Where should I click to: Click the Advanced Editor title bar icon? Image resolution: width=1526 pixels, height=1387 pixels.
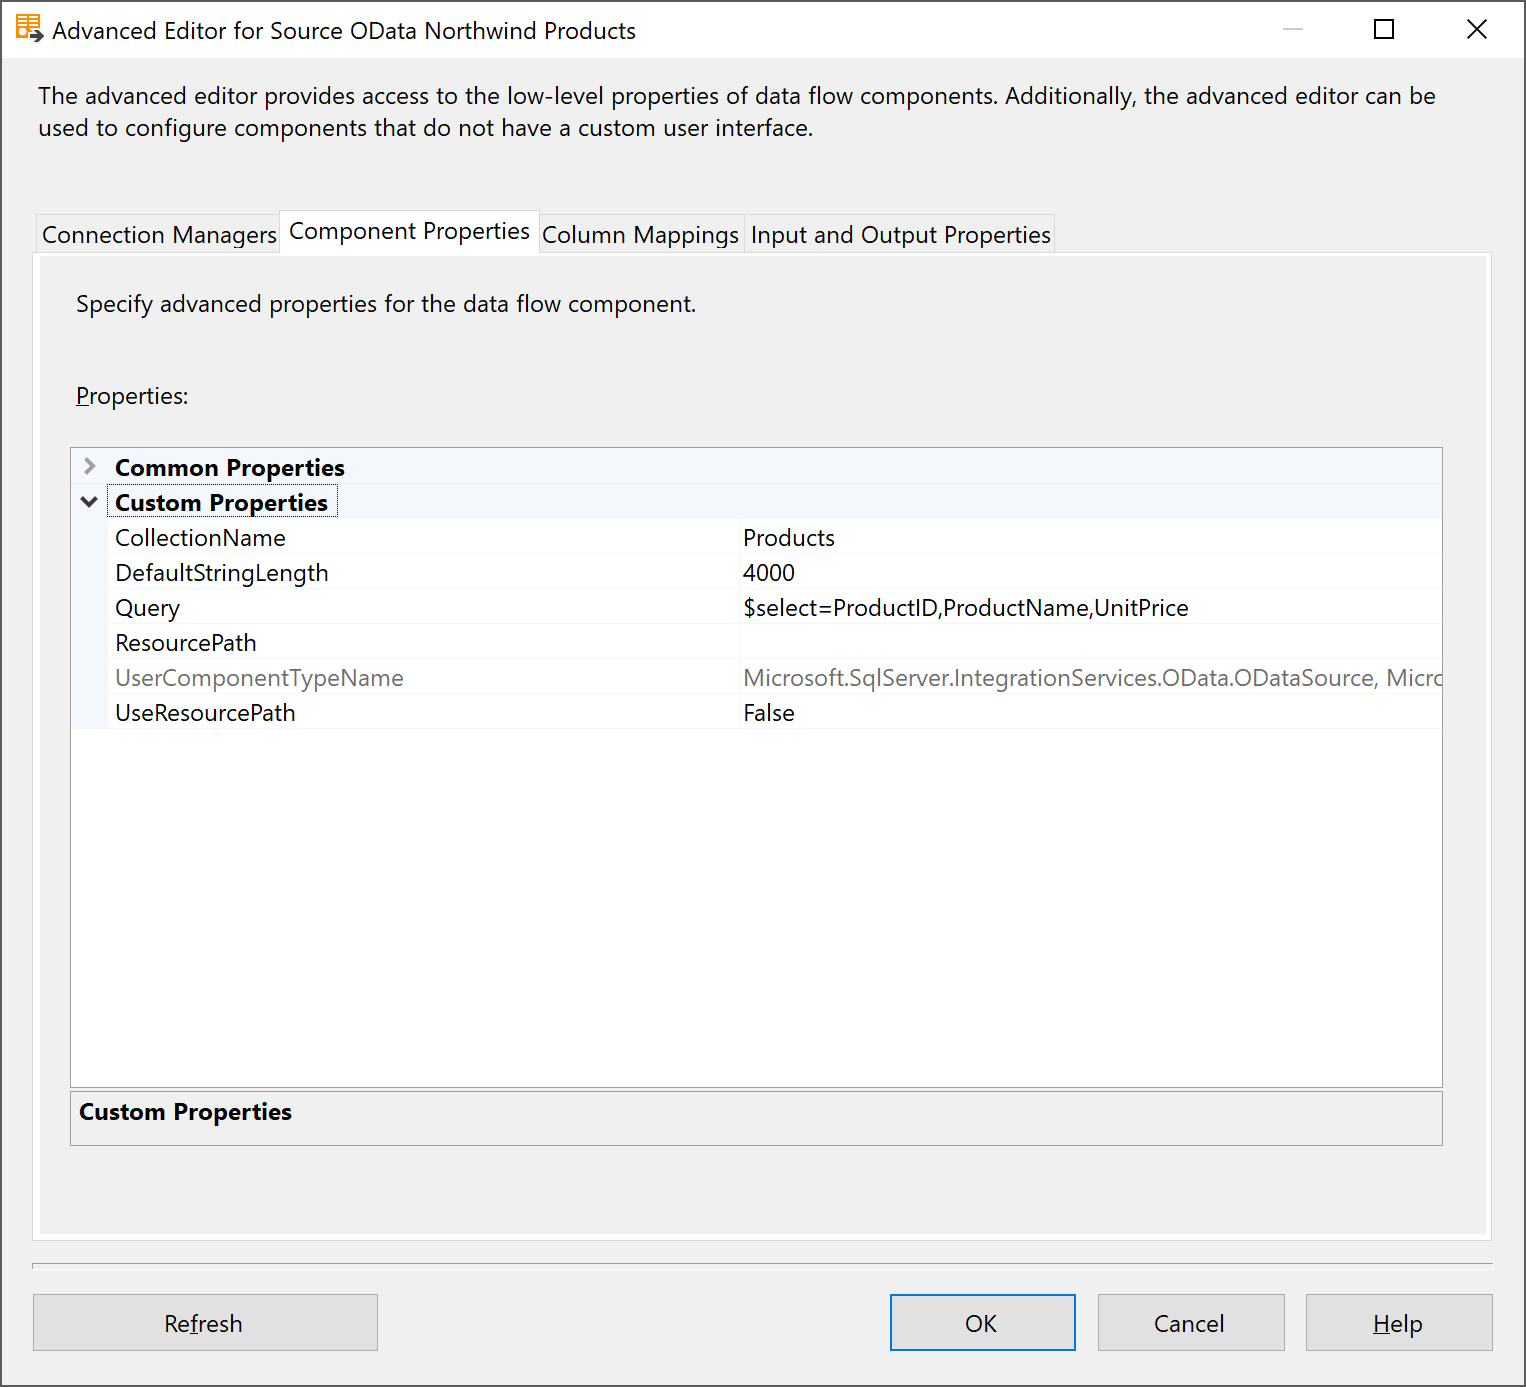pos(29,29)
